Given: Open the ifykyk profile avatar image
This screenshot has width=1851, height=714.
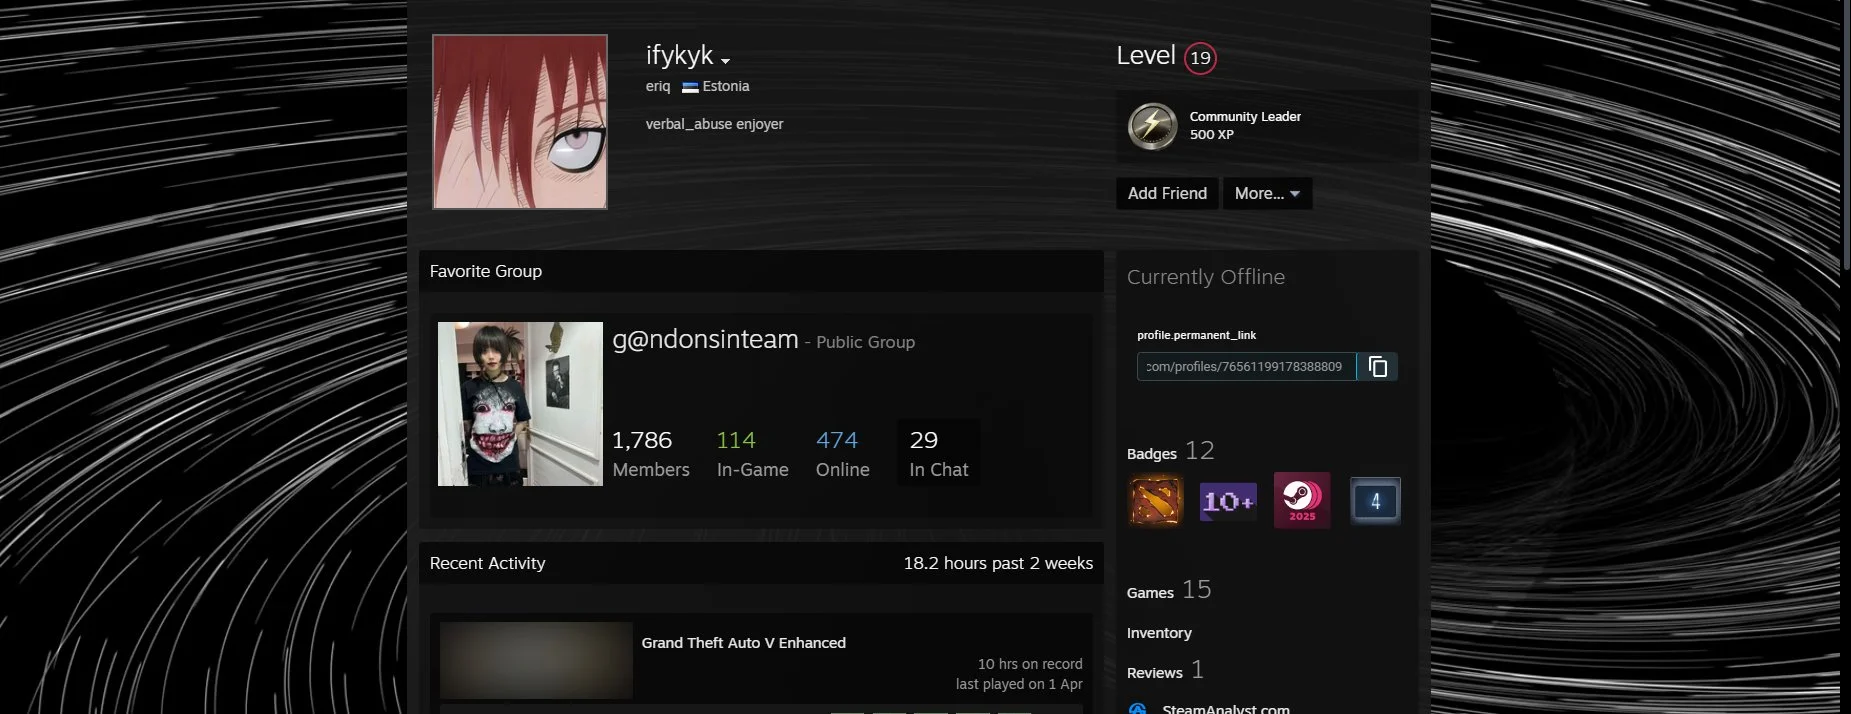Looking at the screenshot, I should pos(520,122).
